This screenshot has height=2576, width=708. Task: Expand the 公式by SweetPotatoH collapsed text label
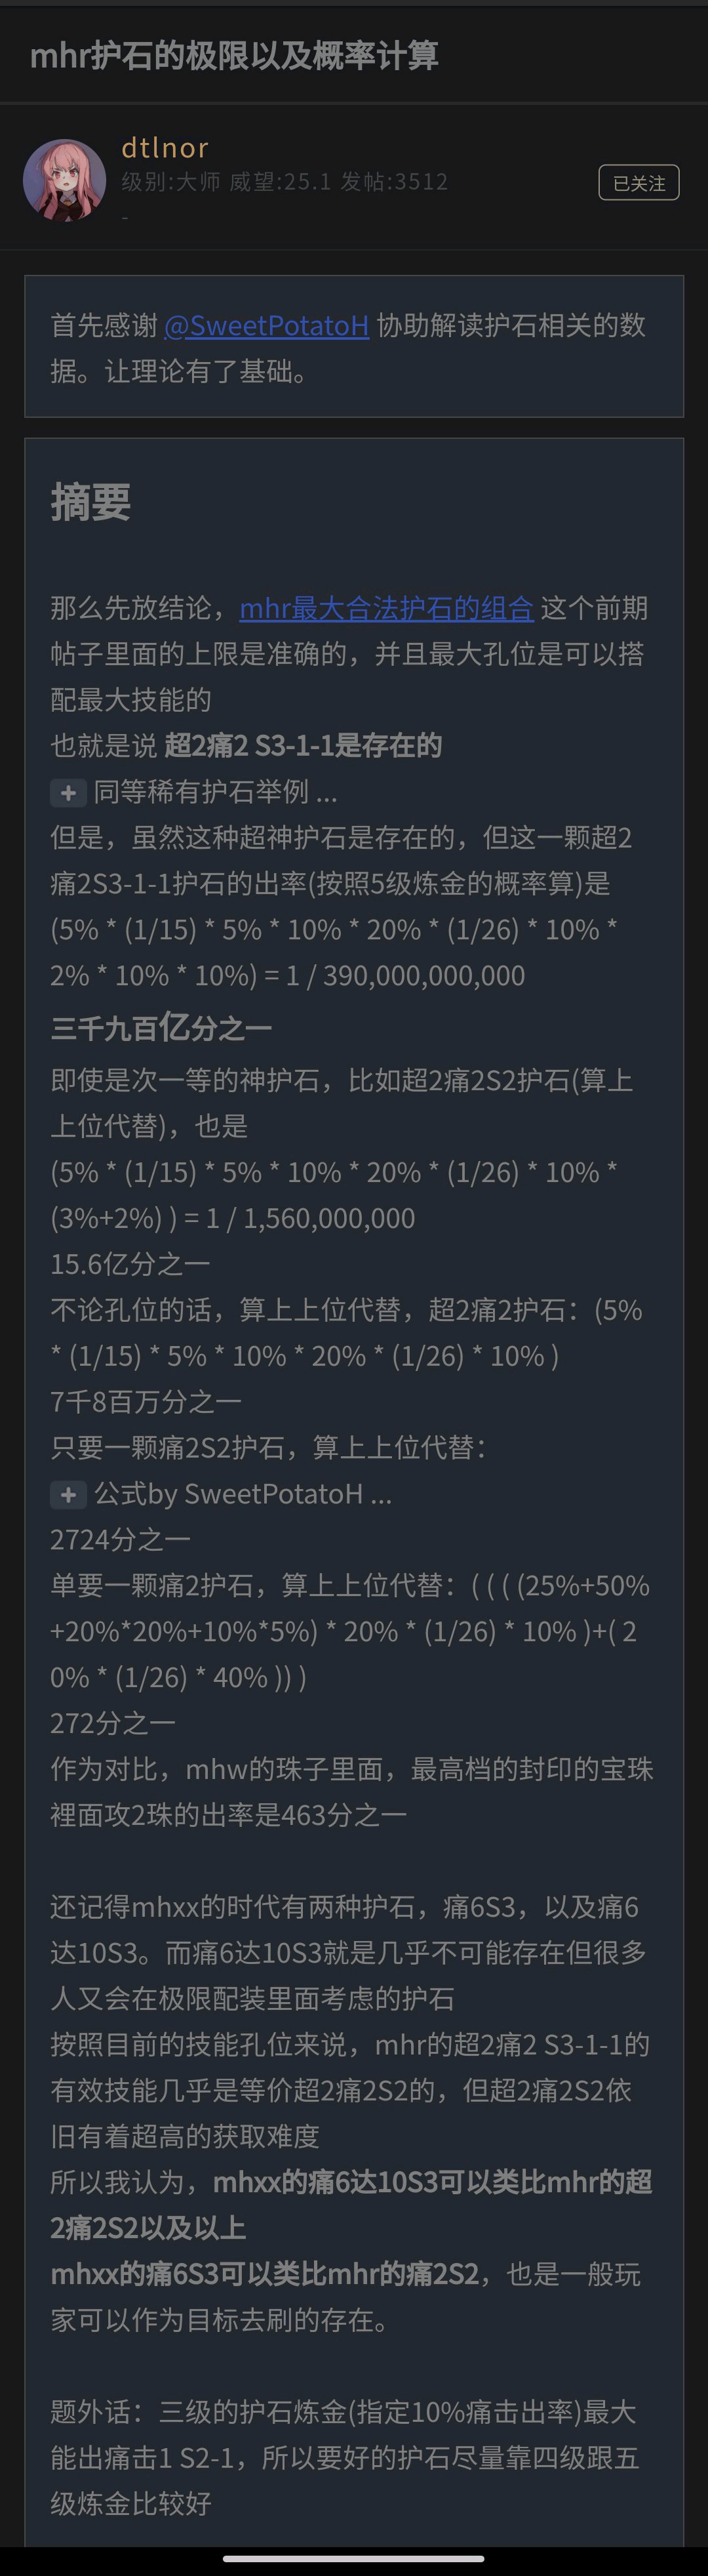[x=243, y=1494]
